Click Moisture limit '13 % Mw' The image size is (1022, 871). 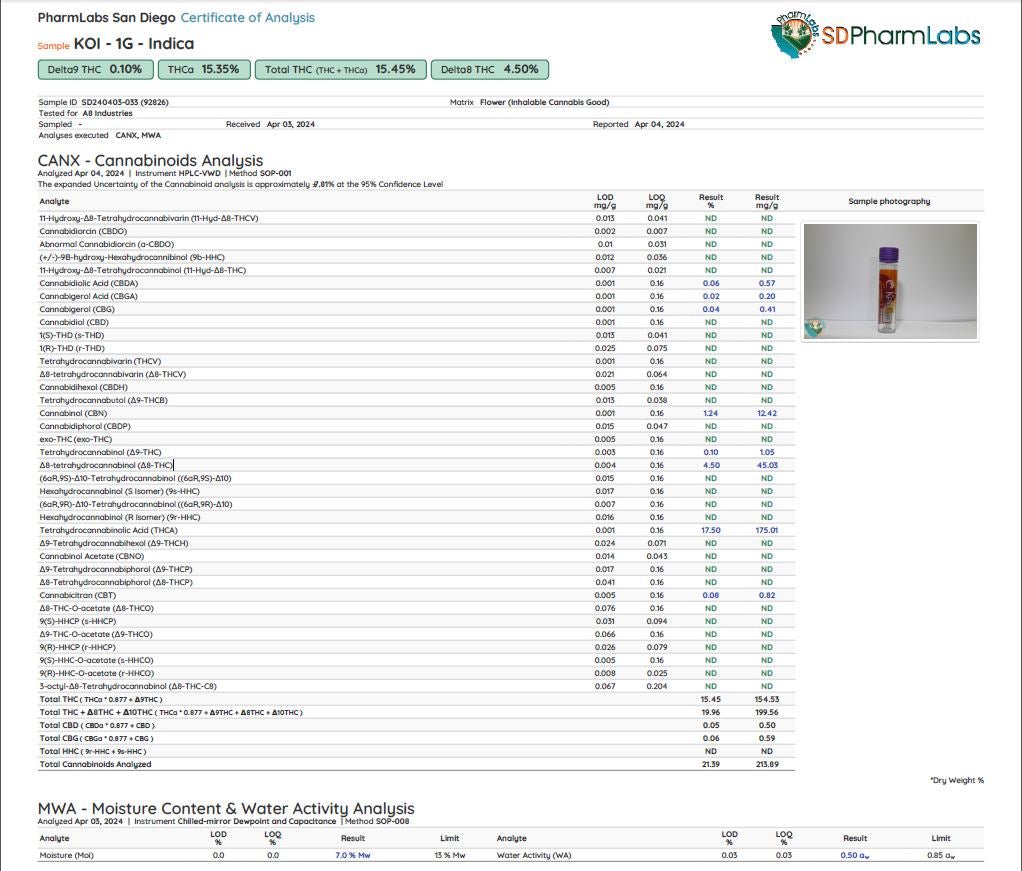tap(450, 855)
